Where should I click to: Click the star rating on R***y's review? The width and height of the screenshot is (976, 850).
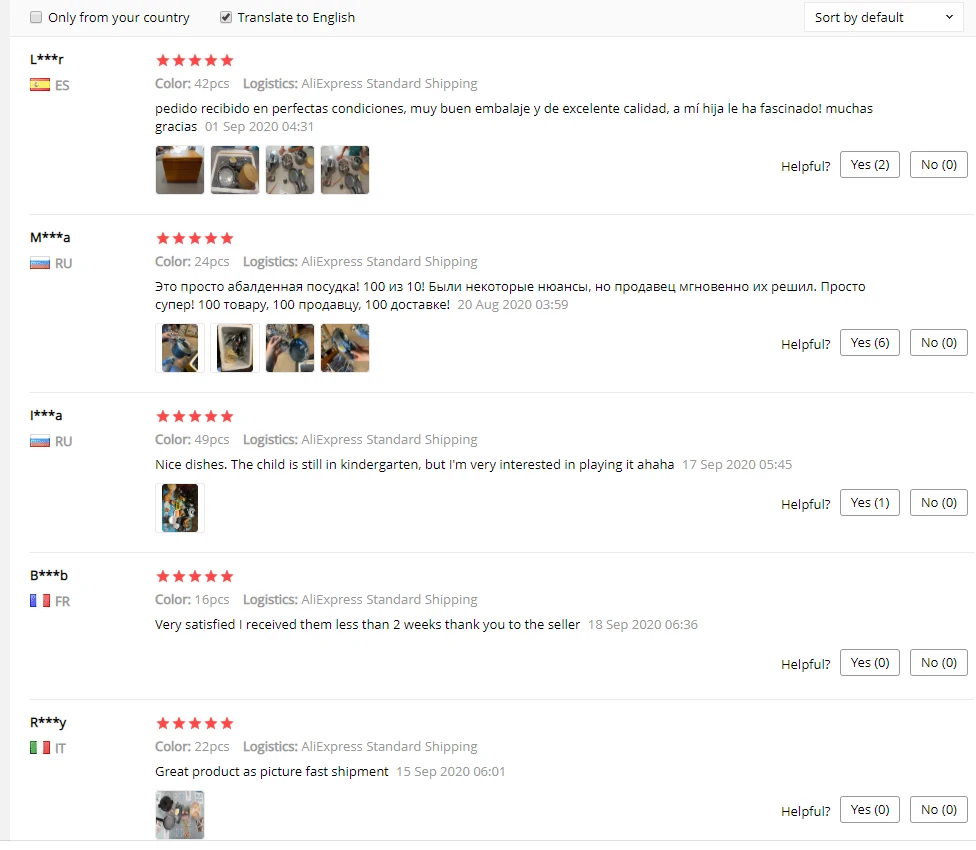[195, 723]
